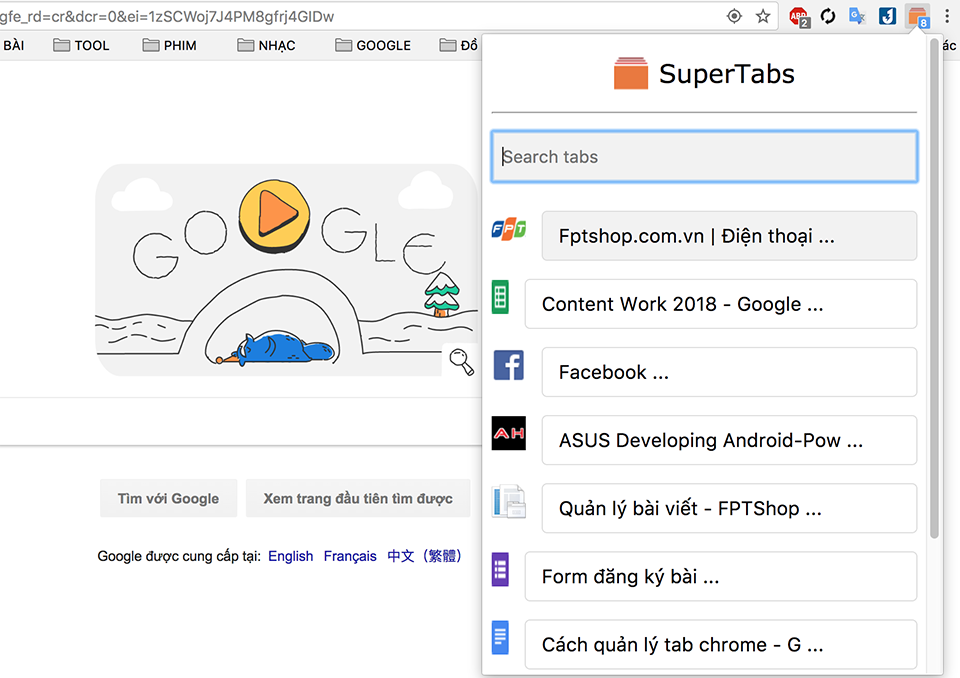Click the document favicon beside Quản lý bài viết
960x678 pixels.
point(509,501)
